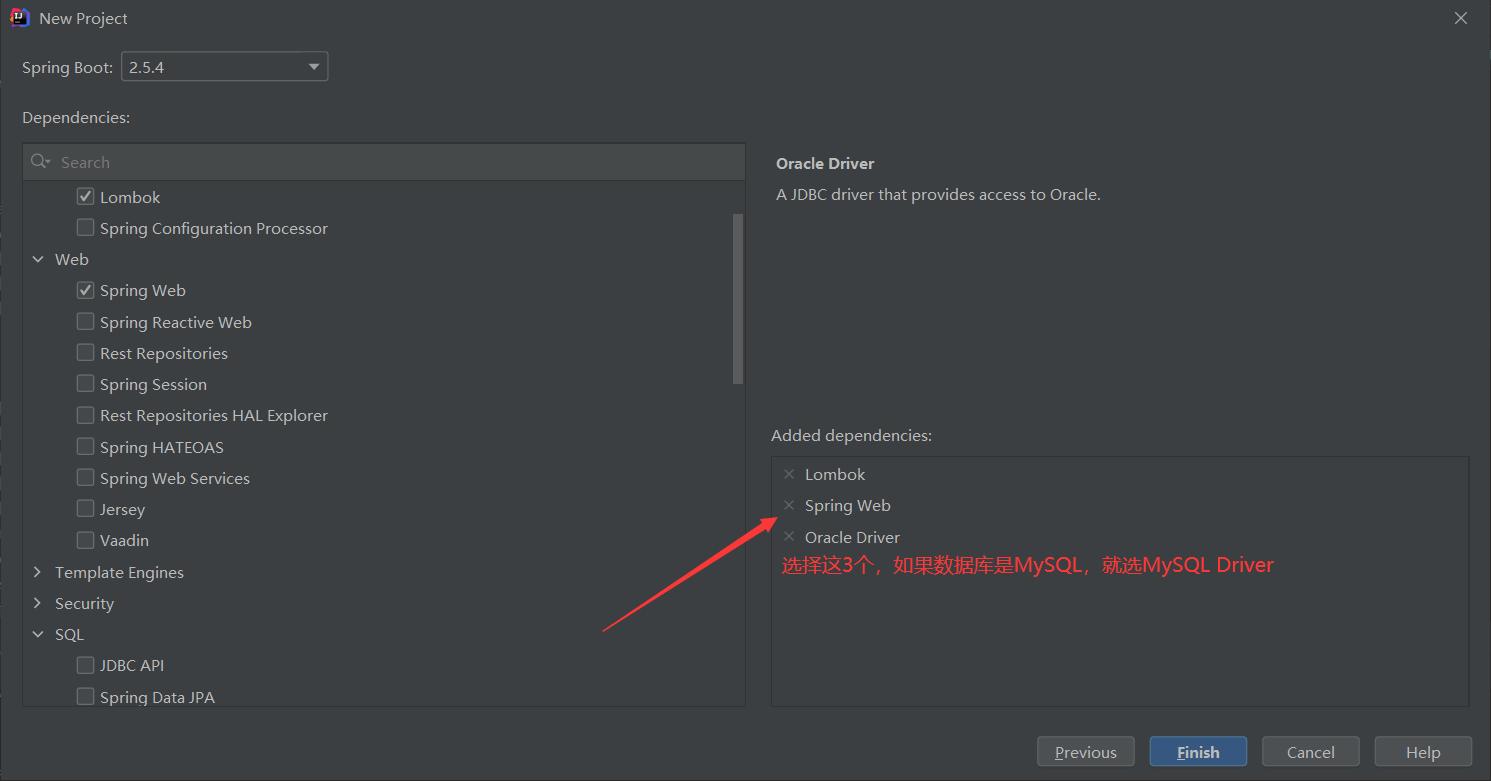Click the Added dependencies label
The image size is (1491, 781).
point(852,435)
